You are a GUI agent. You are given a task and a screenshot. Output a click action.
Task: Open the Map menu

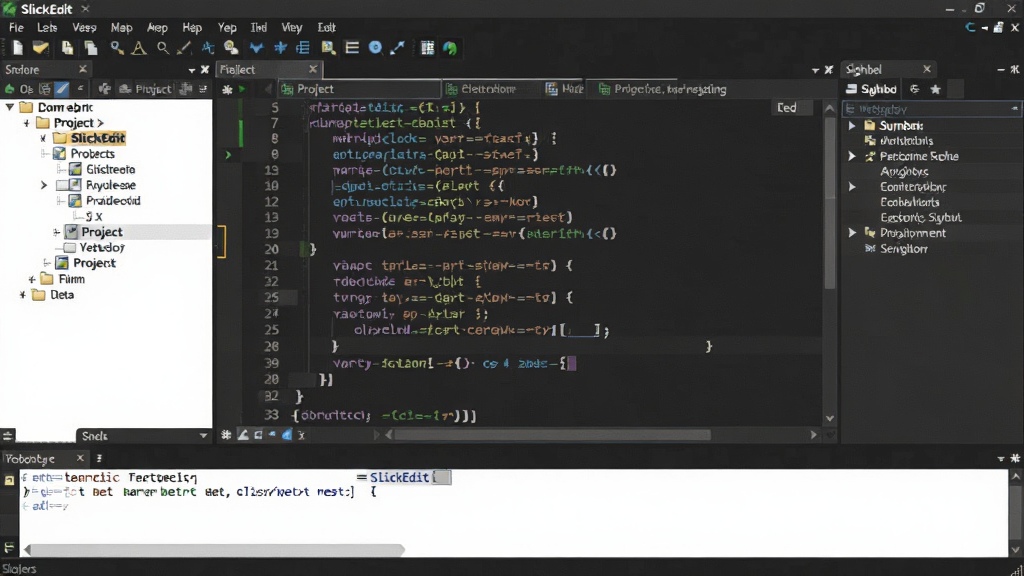click(x=121, y=27)
